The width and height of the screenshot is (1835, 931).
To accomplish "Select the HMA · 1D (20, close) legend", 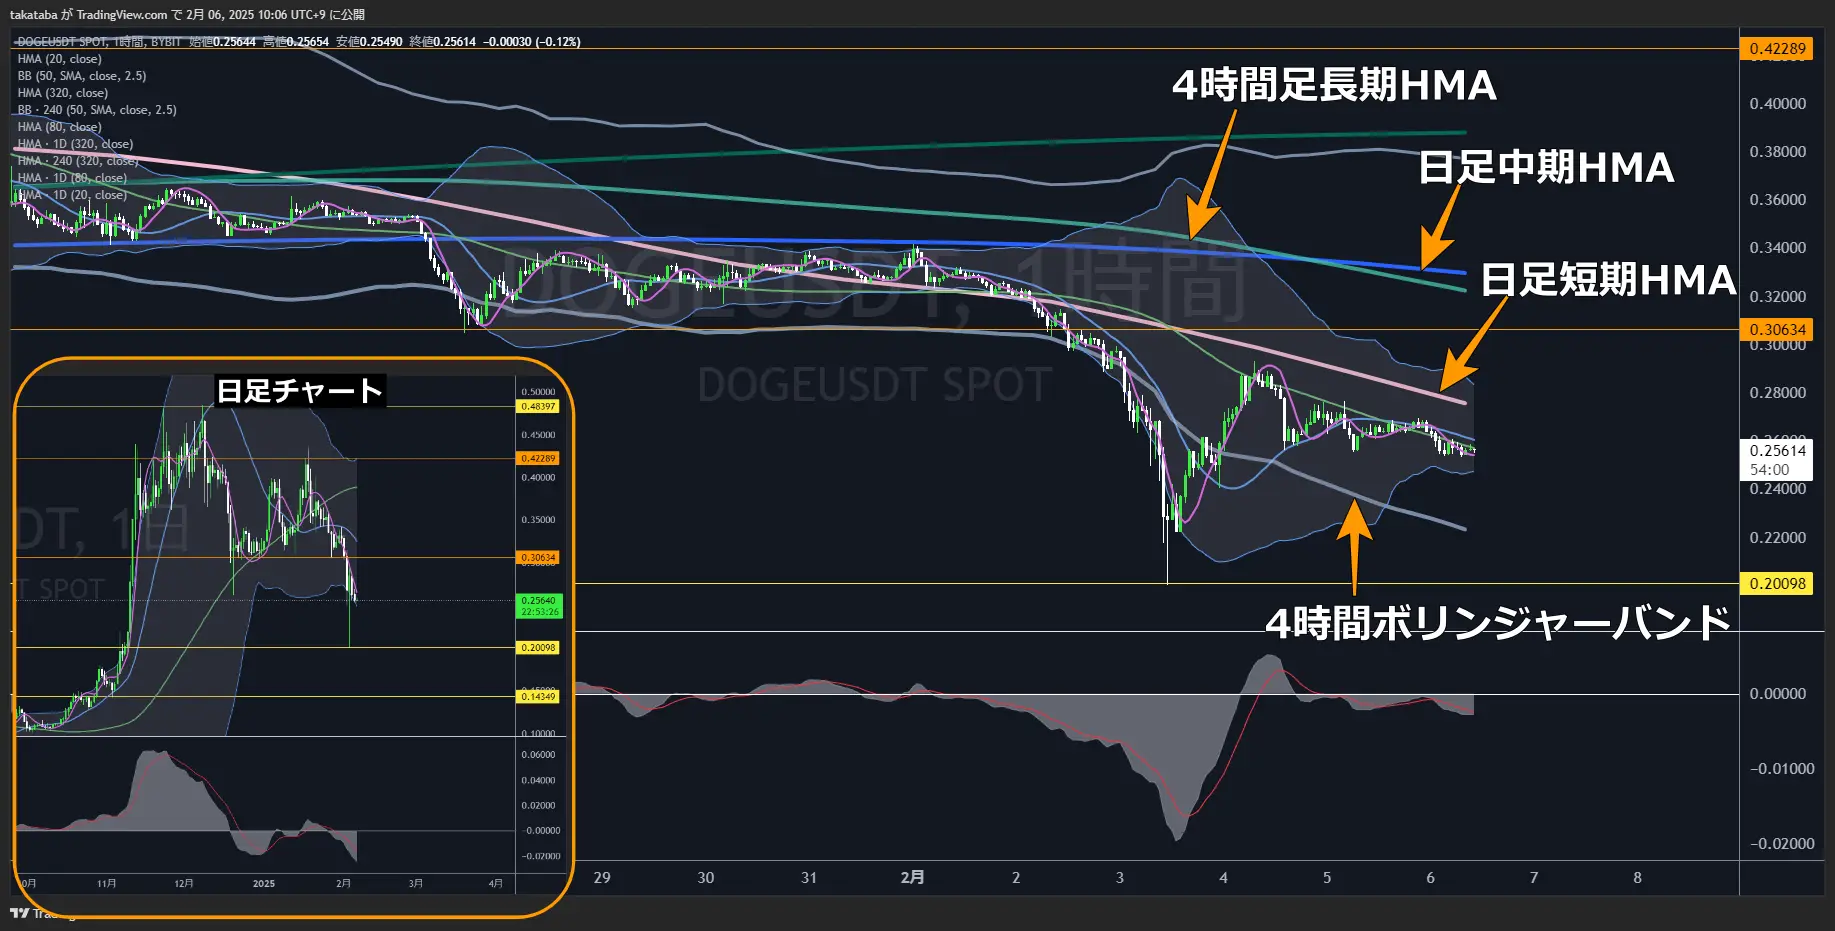I will coord(72,195).
